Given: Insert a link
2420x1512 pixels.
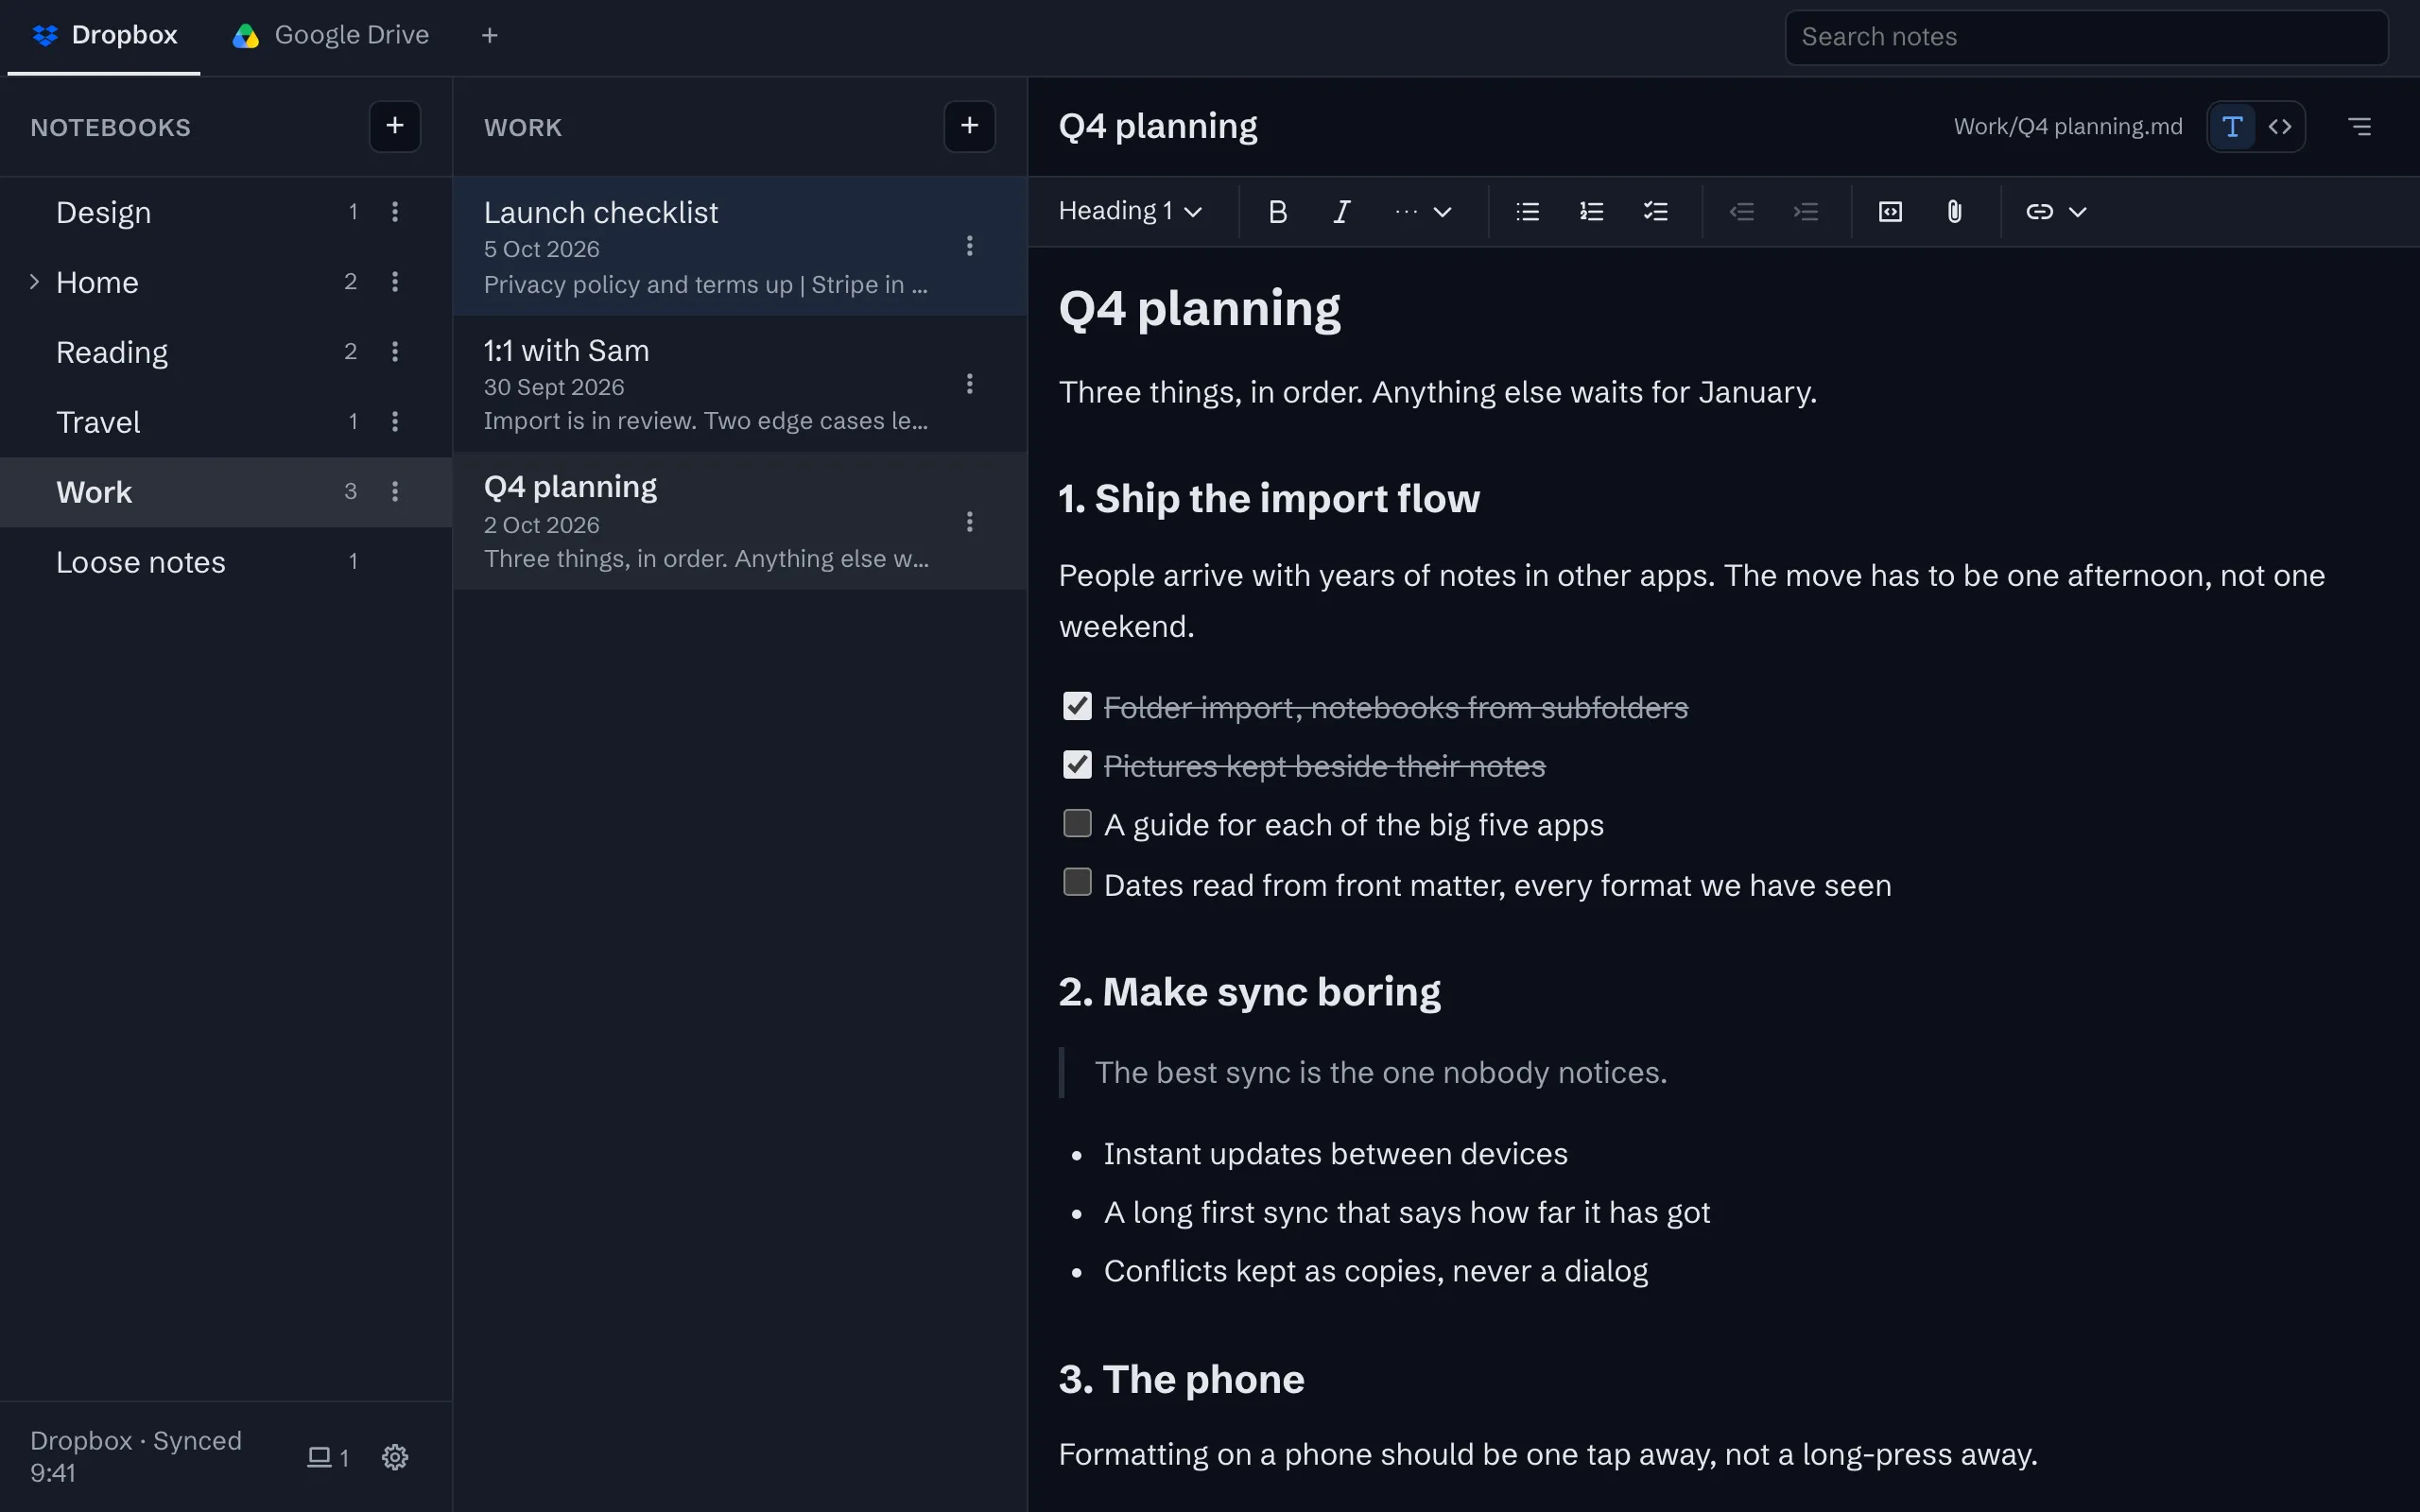Looking at the screenshot, I should 2039,212.
